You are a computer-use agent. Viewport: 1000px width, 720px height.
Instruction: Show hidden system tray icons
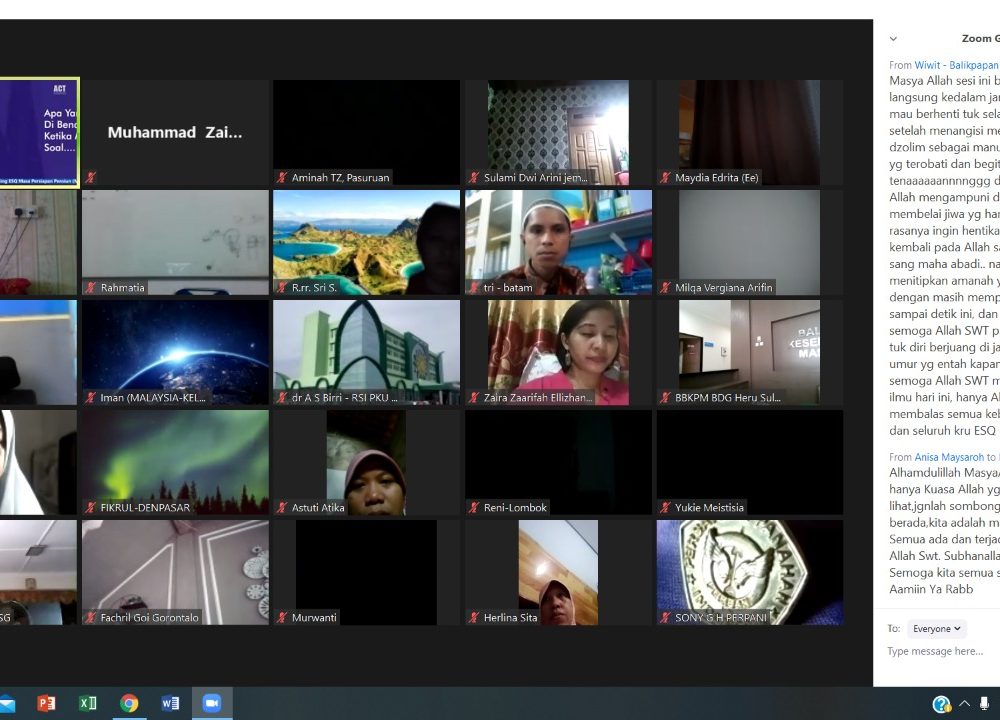point(964,704)
